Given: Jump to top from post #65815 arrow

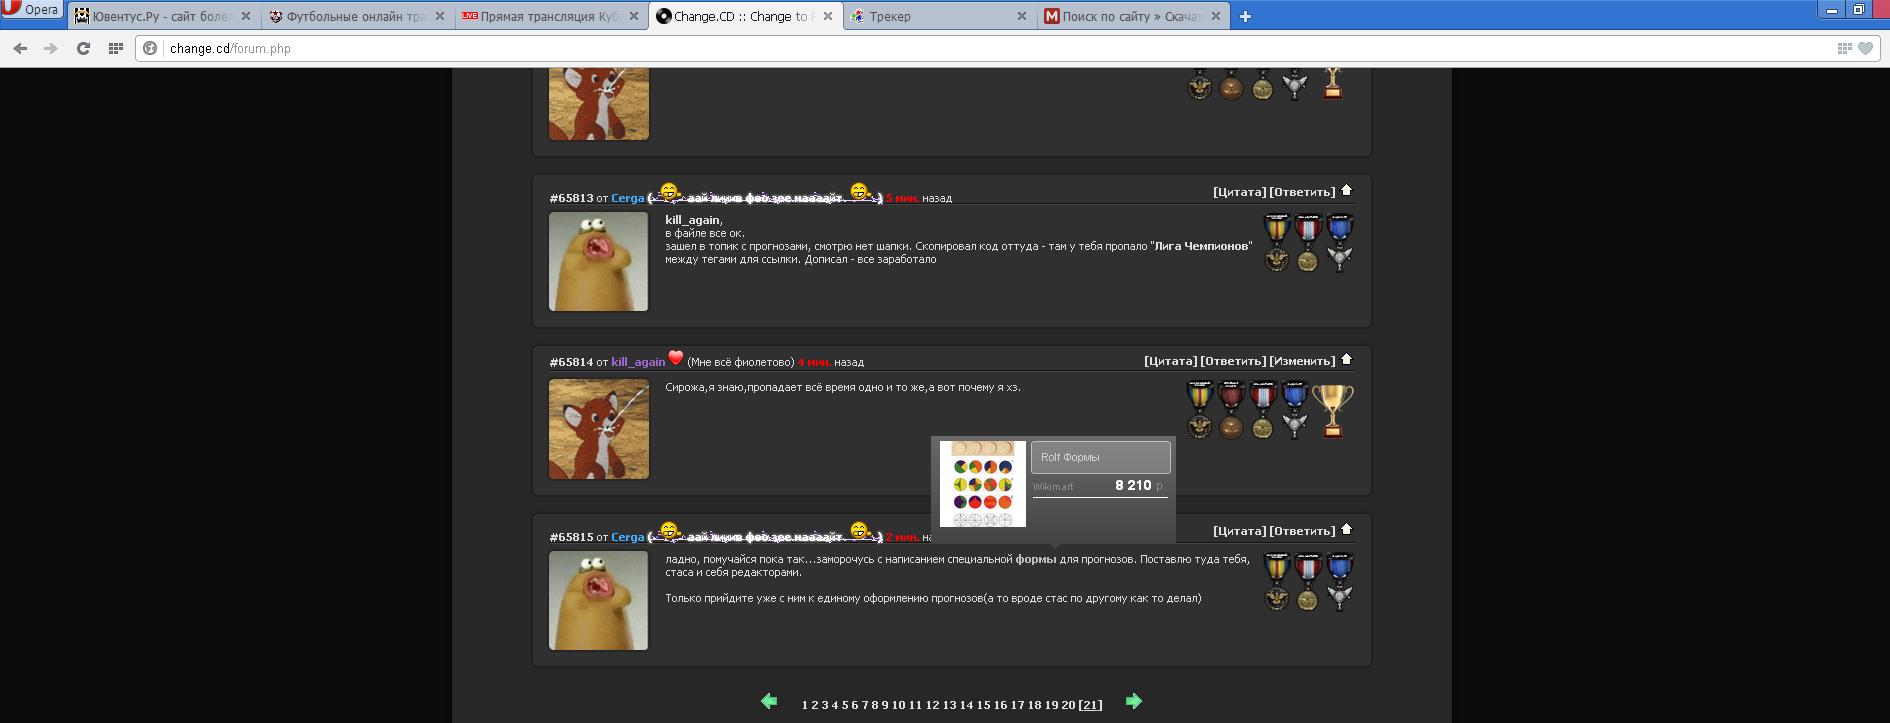Looking at the screenshot, I should (x=1346, y=529).
